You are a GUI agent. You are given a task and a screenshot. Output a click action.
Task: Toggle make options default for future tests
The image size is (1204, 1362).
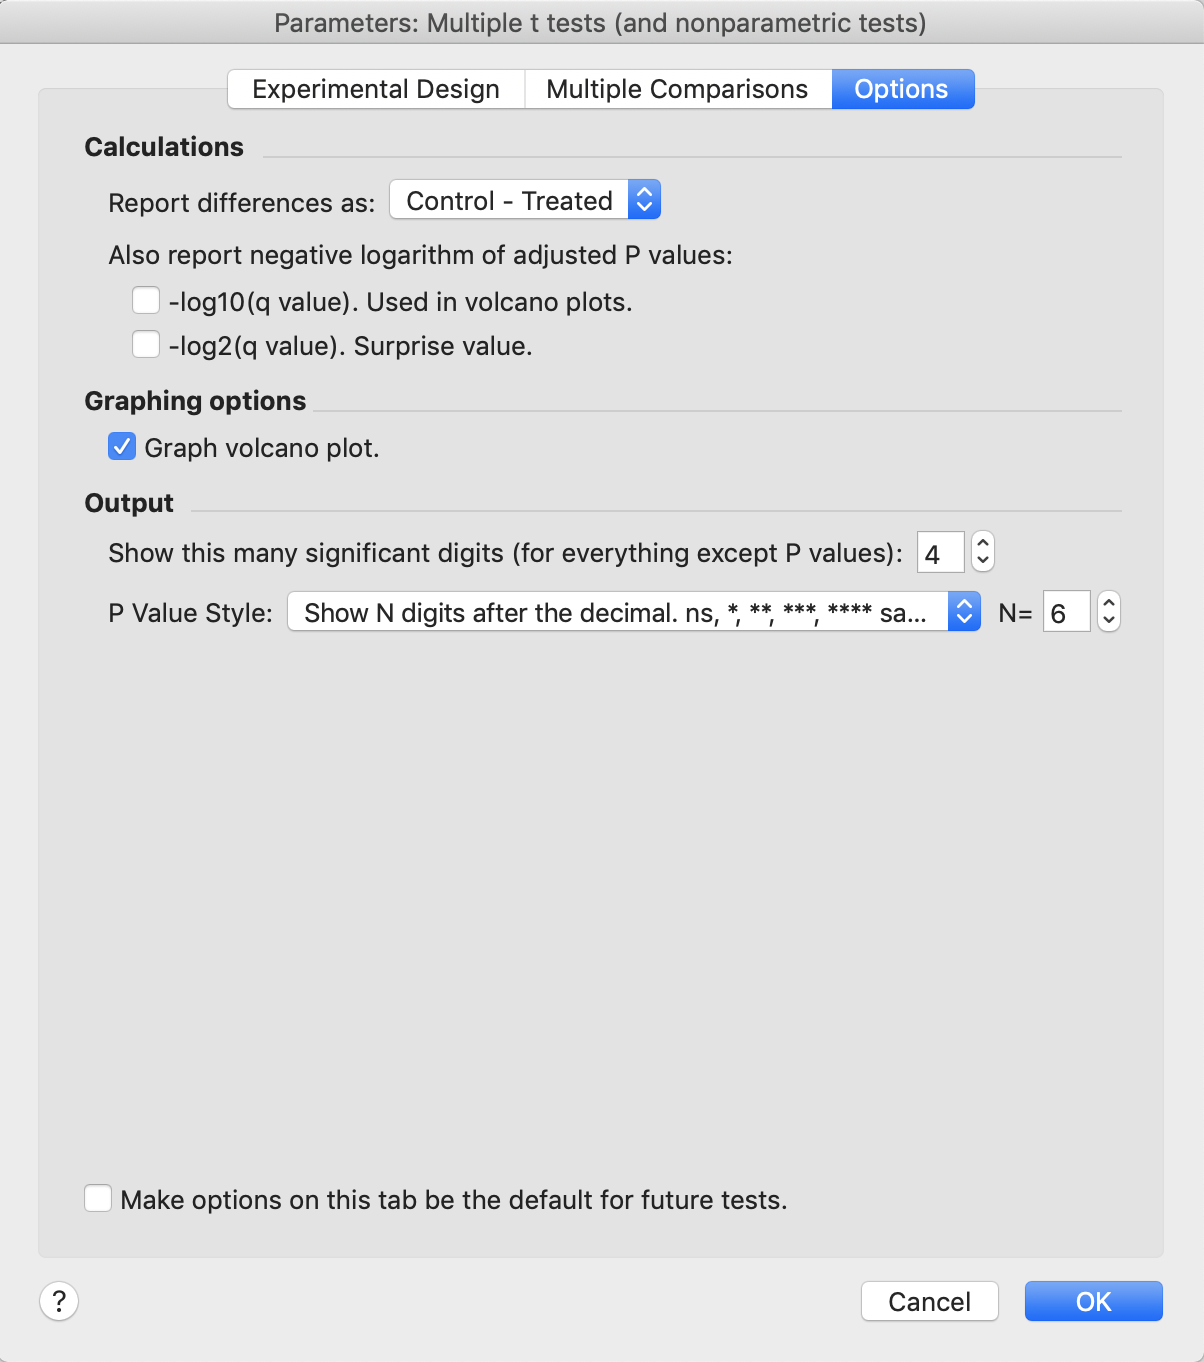pyautogui.click(x=98, y=1198)
